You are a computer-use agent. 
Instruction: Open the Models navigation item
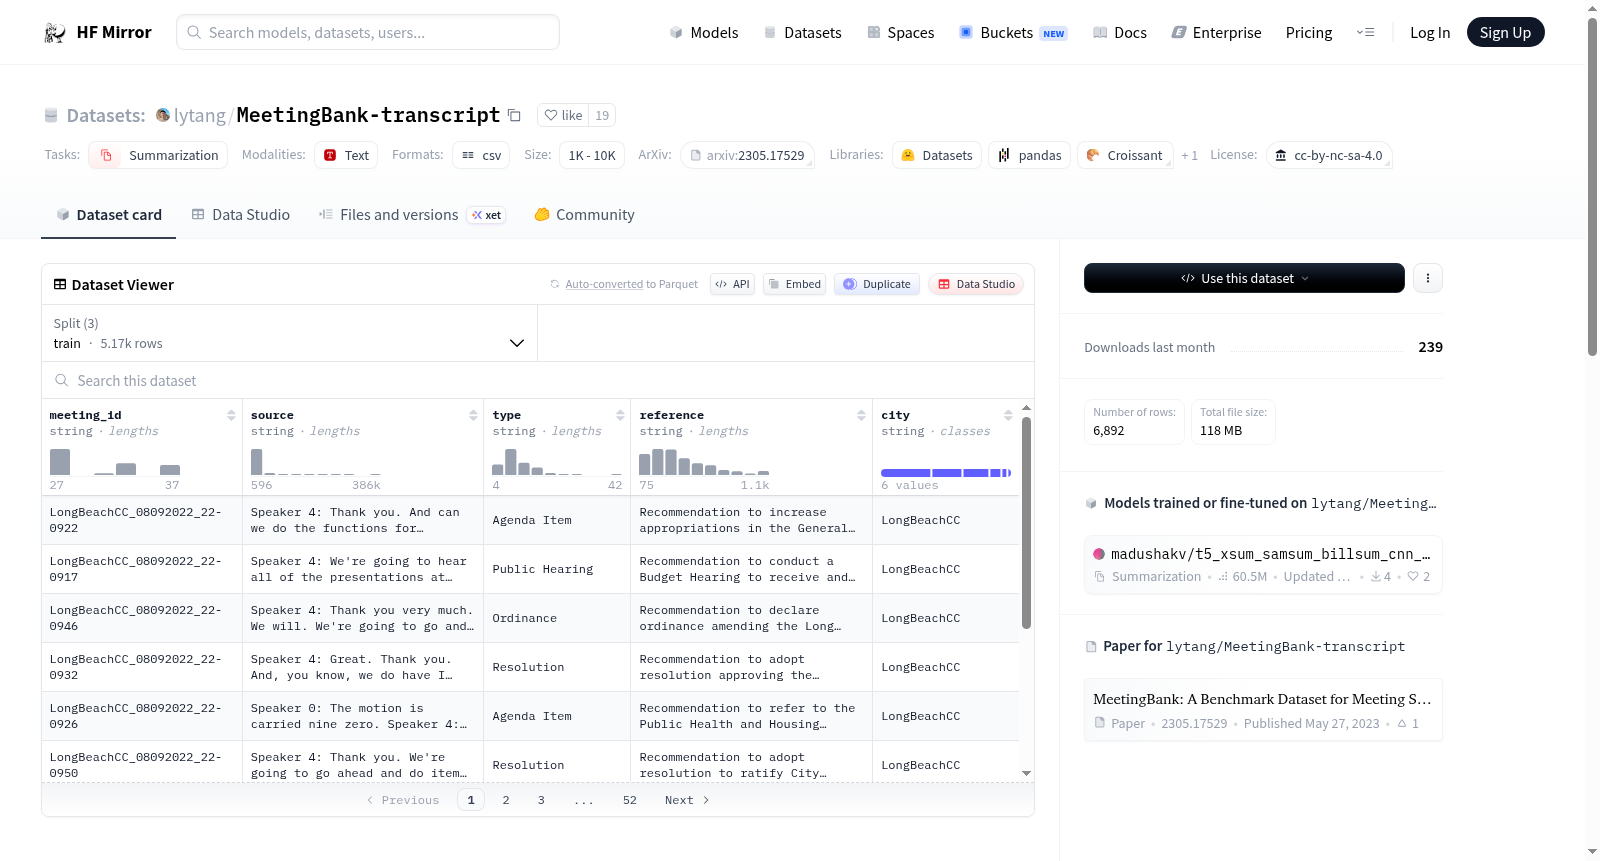[704, 32]
